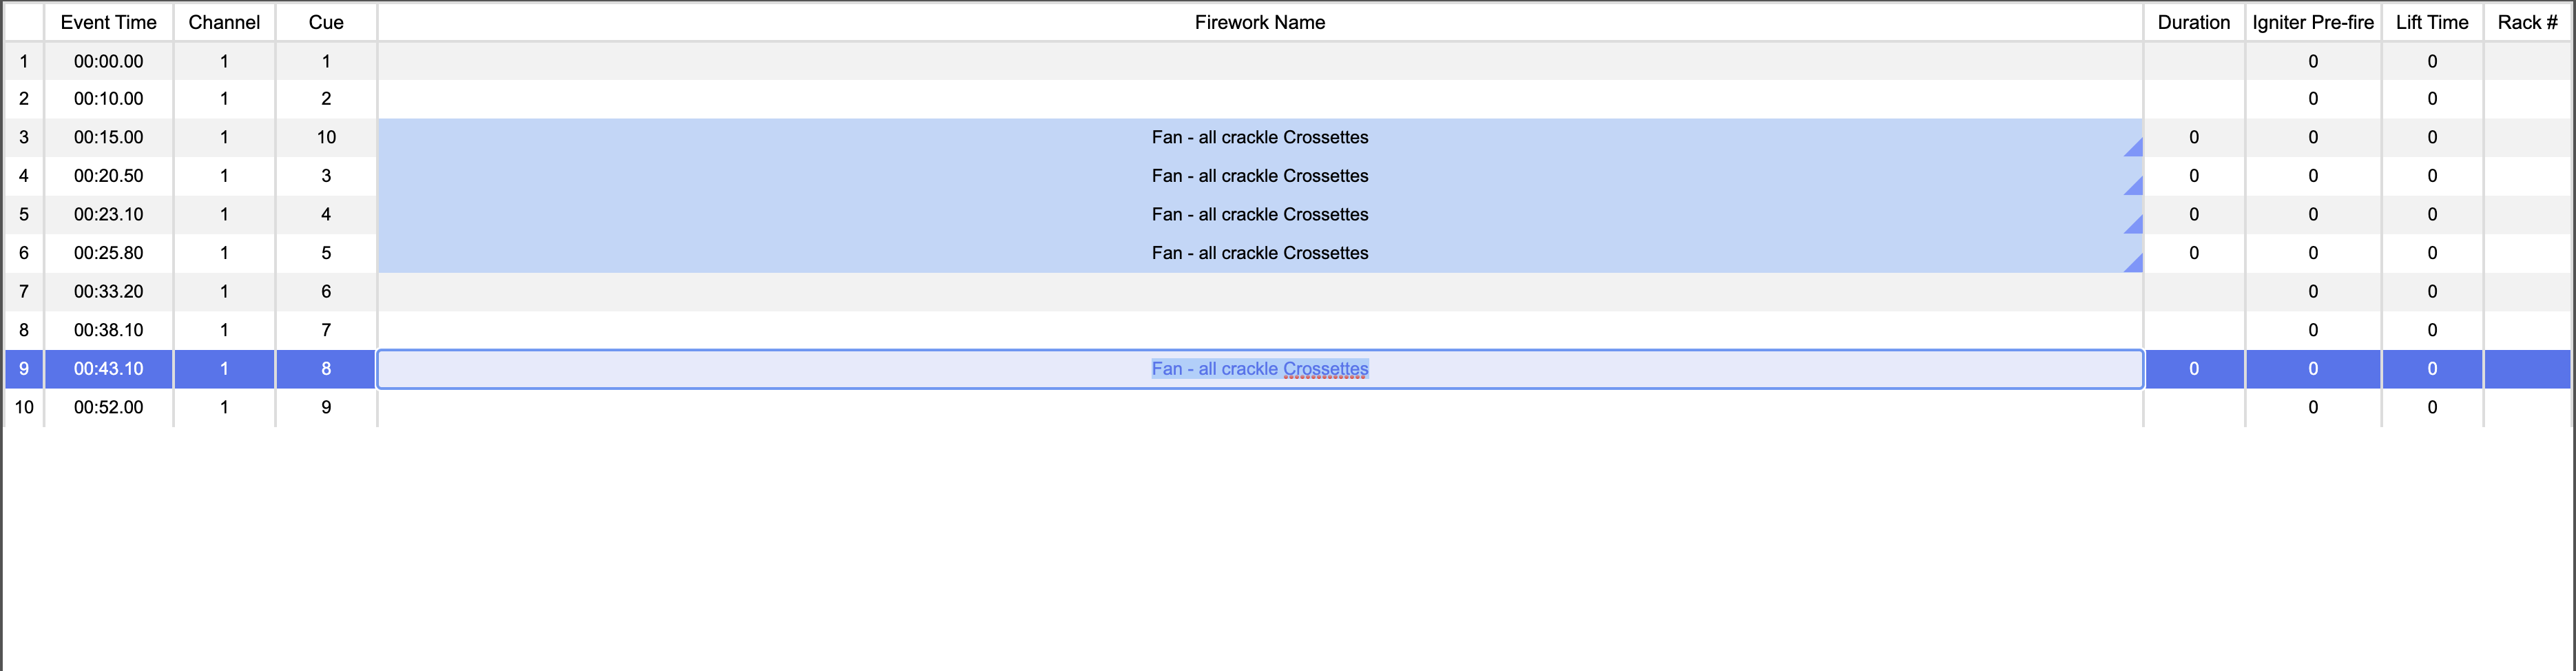The height and width of the screenshot is (671, 2576).
Task: Click the cue cell showing 10
Action: point(326,137)
